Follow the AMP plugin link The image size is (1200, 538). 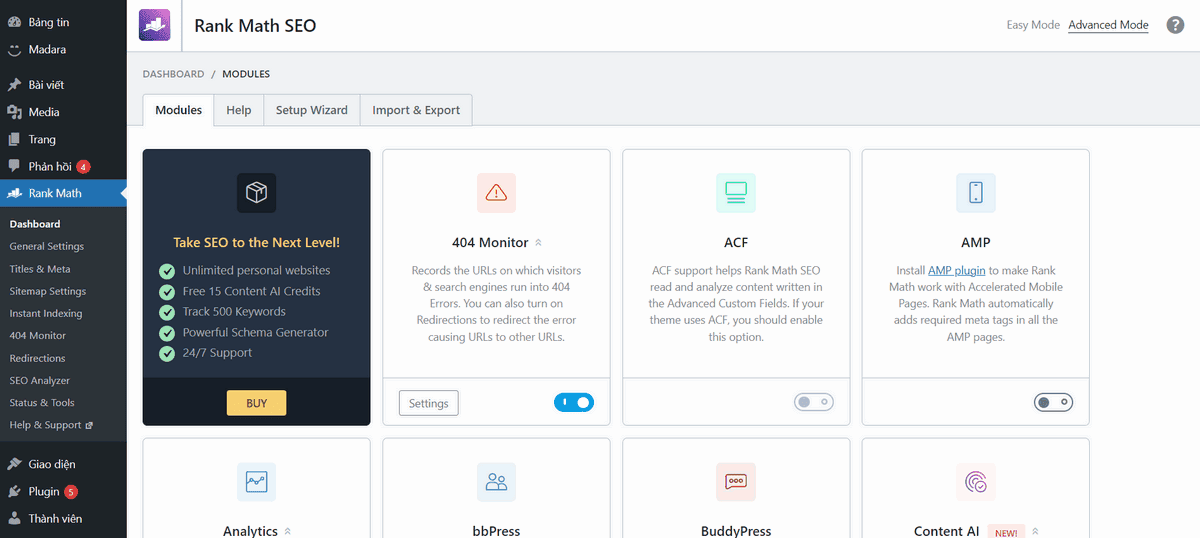(x=957, y=270)
